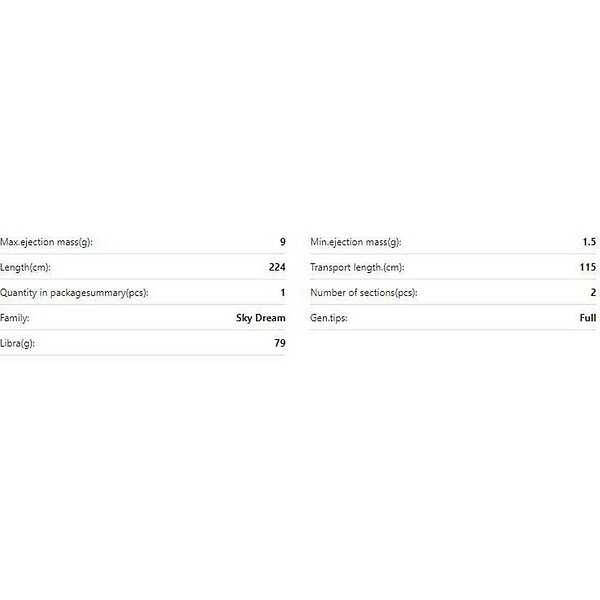Click the divider line under the Libra row
Image resolution: width=600 pixels, height=600 pixels.
[x=143, y=356]
